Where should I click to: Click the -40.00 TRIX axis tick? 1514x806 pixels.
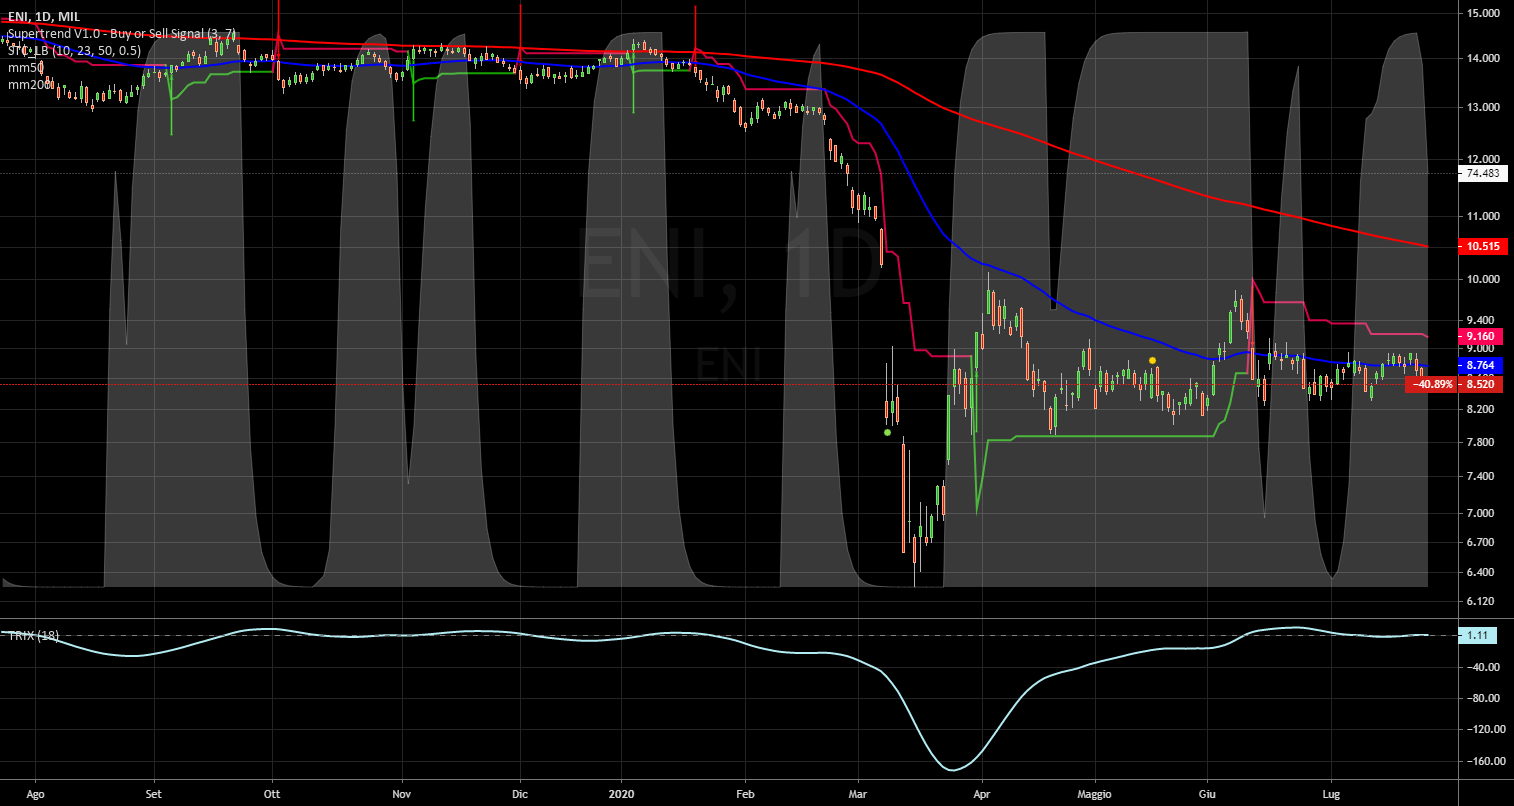click(x=1485, y=667)
